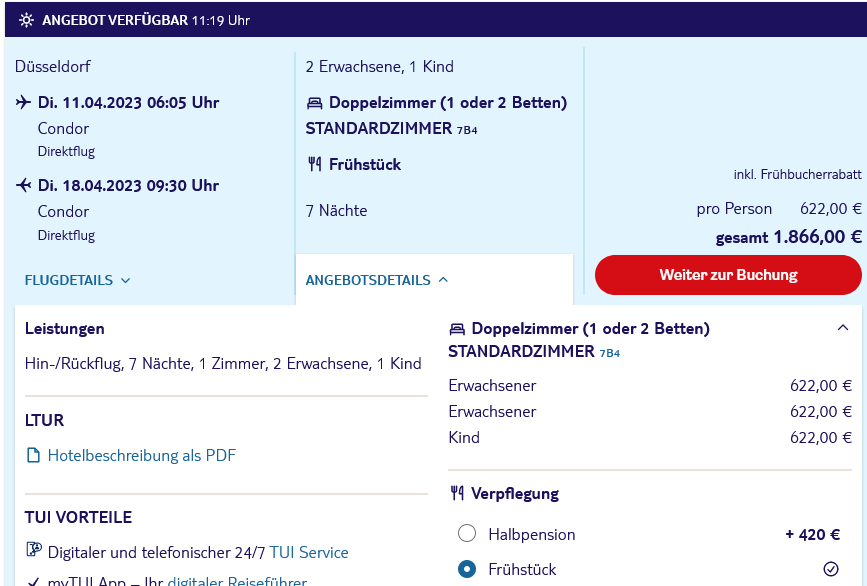The width and height of the screenshot is (867, 586).
Task: Click the cutlery icon next to Frühstück summary
Action: (315, 164)
